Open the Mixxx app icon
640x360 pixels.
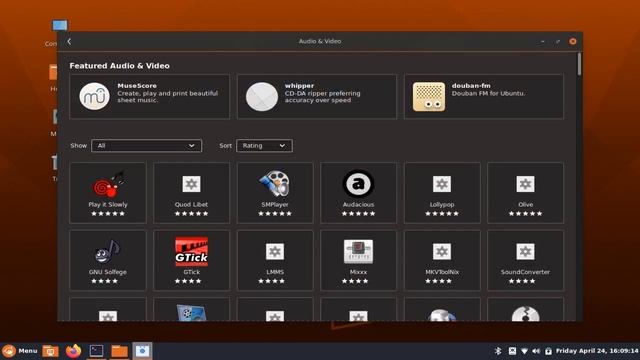tap(358, 251)
